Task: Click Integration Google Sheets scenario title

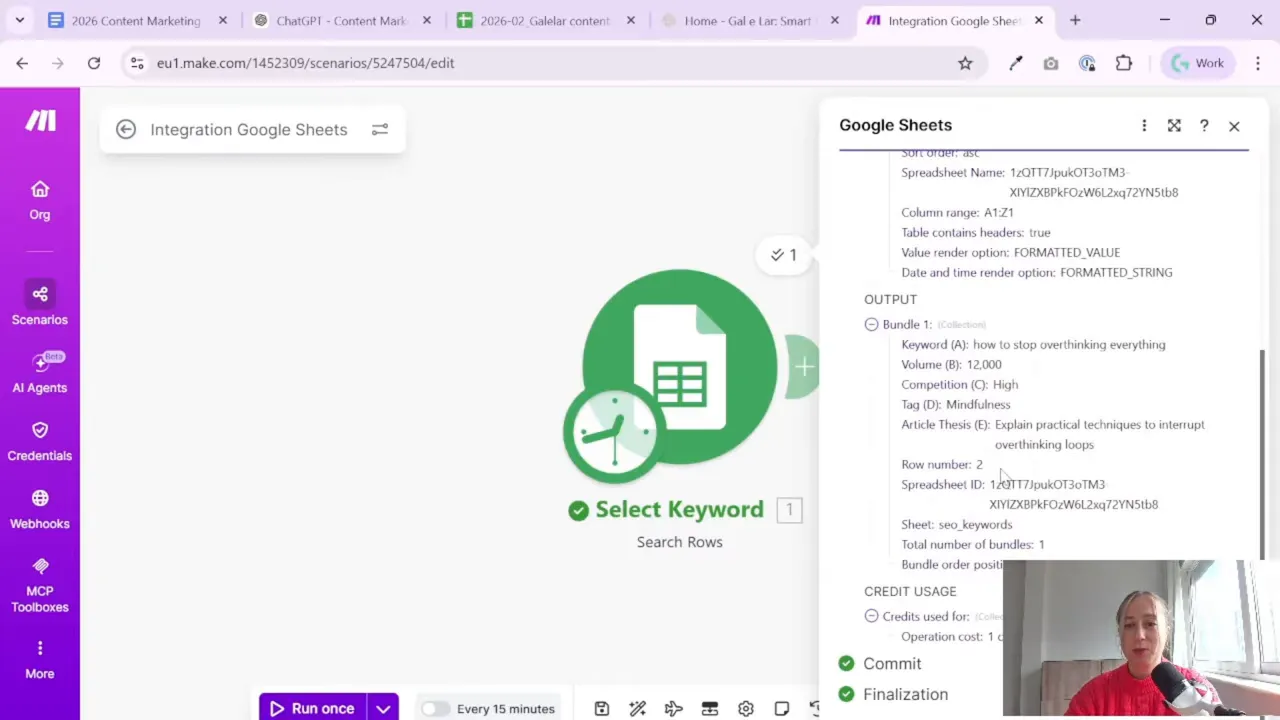Action: click(249, 129)
